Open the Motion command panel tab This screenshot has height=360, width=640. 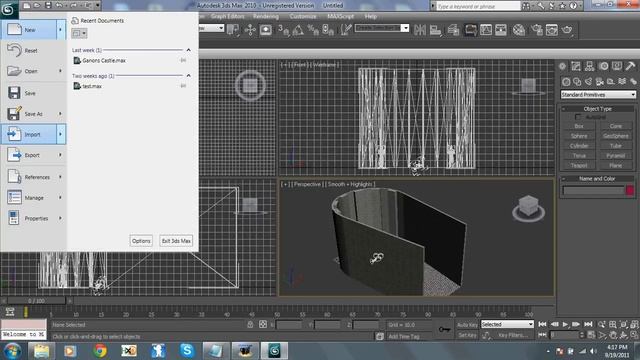point(604,66)
